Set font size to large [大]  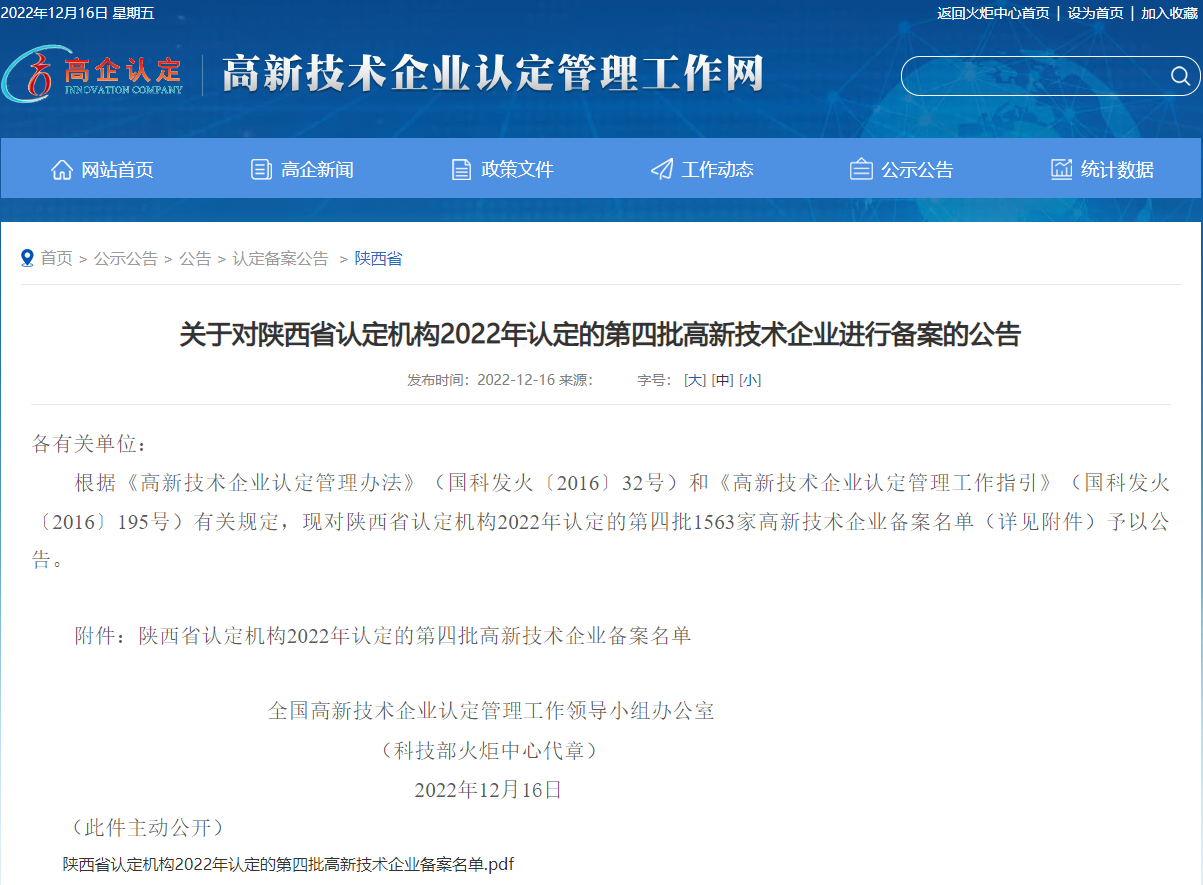click(694, 380)
